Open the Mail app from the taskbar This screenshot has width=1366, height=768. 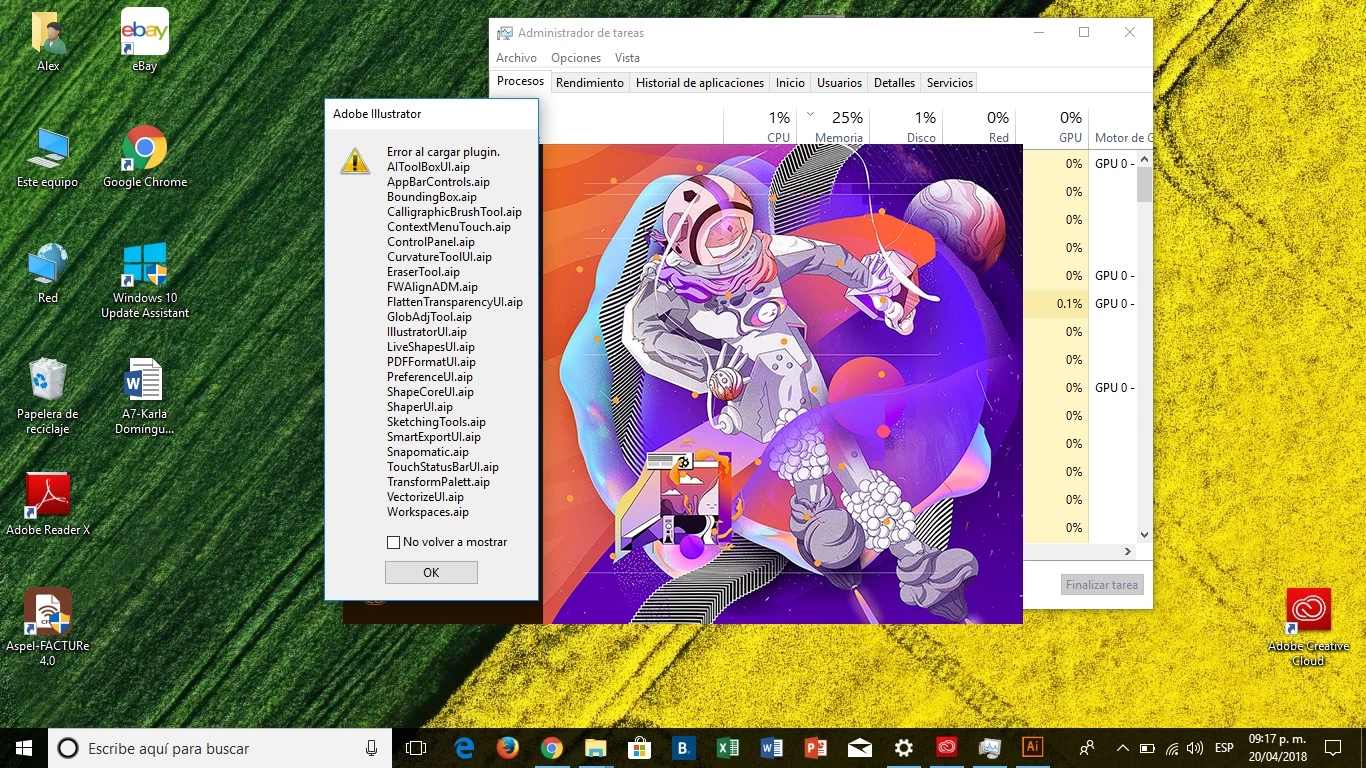[860, 748]
